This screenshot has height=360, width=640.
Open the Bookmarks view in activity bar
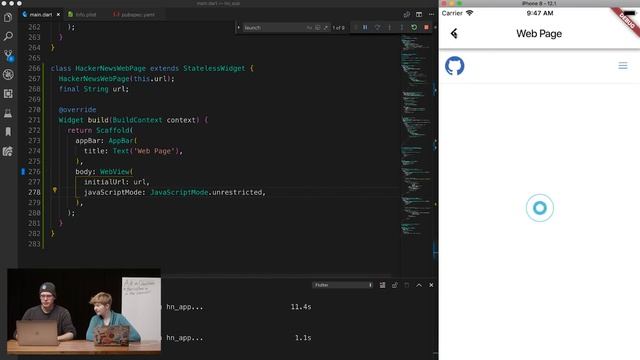pyautogui.click(x=8, y=131)
